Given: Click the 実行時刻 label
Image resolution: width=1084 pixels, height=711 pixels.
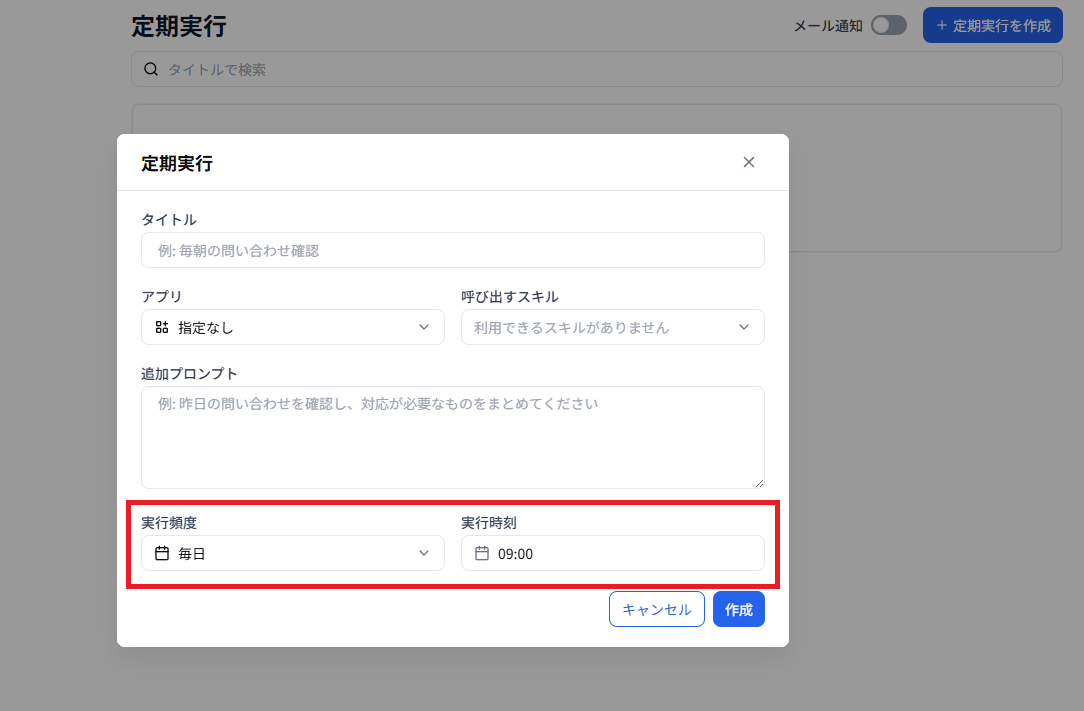Looking at the screenshot, I should (x=489, y=523).
